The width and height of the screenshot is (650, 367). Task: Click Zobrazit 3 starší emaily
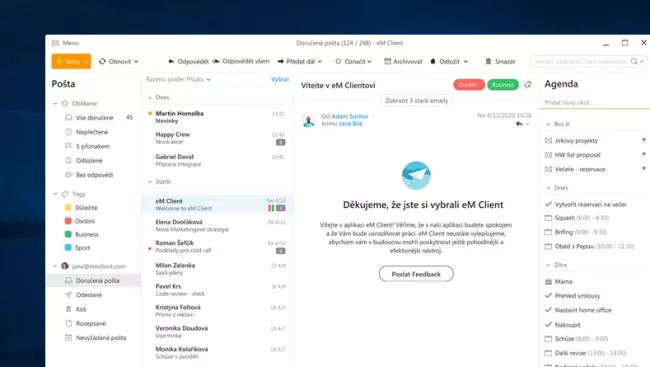[x=416, y=101]
